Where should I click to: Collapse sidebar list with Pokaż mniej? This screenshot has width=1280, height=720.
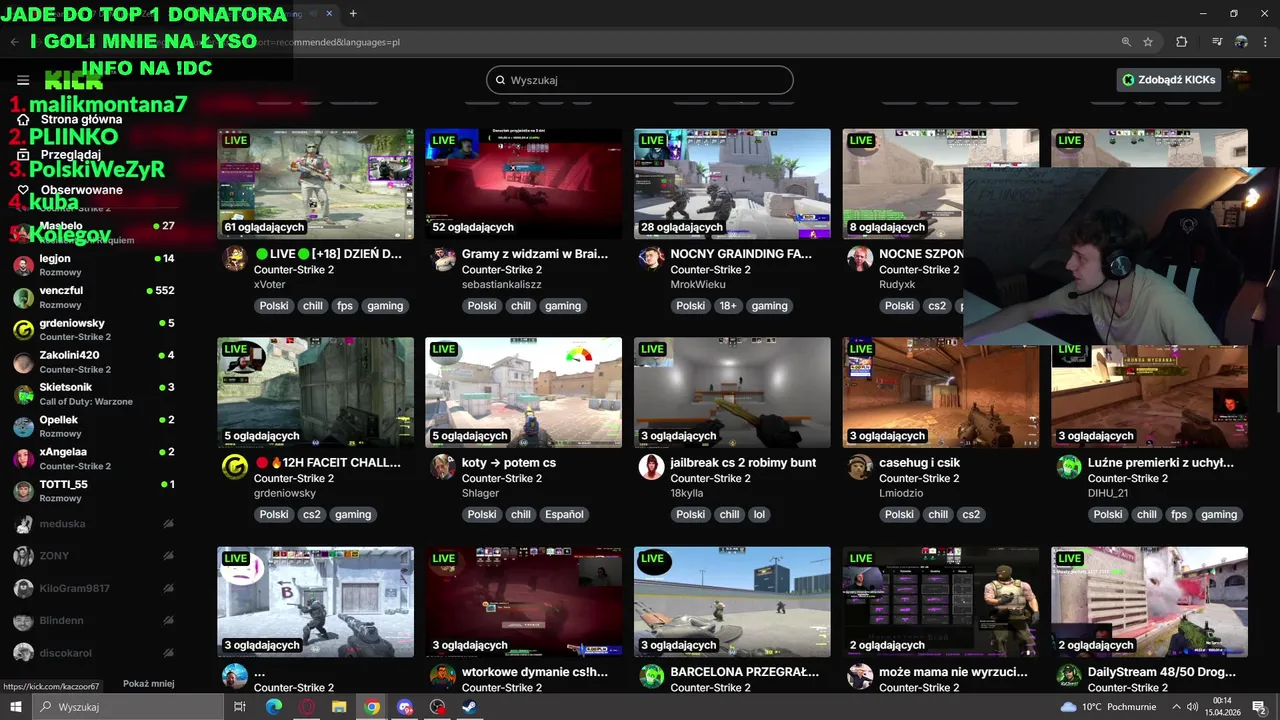pyautogui.click(x=148, y=684)
